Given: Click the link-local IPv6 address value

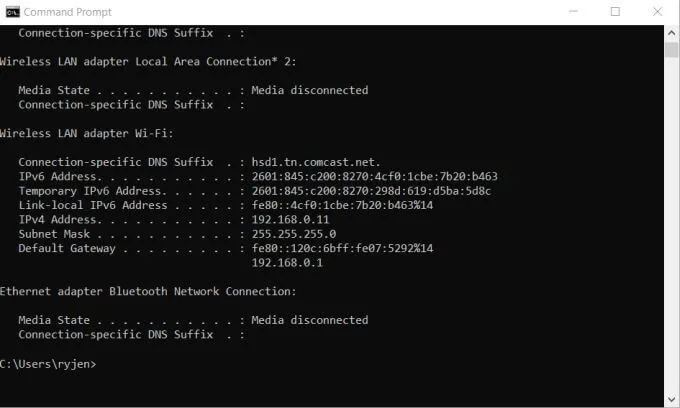Looking at the screenshot, I should [342, 205].
